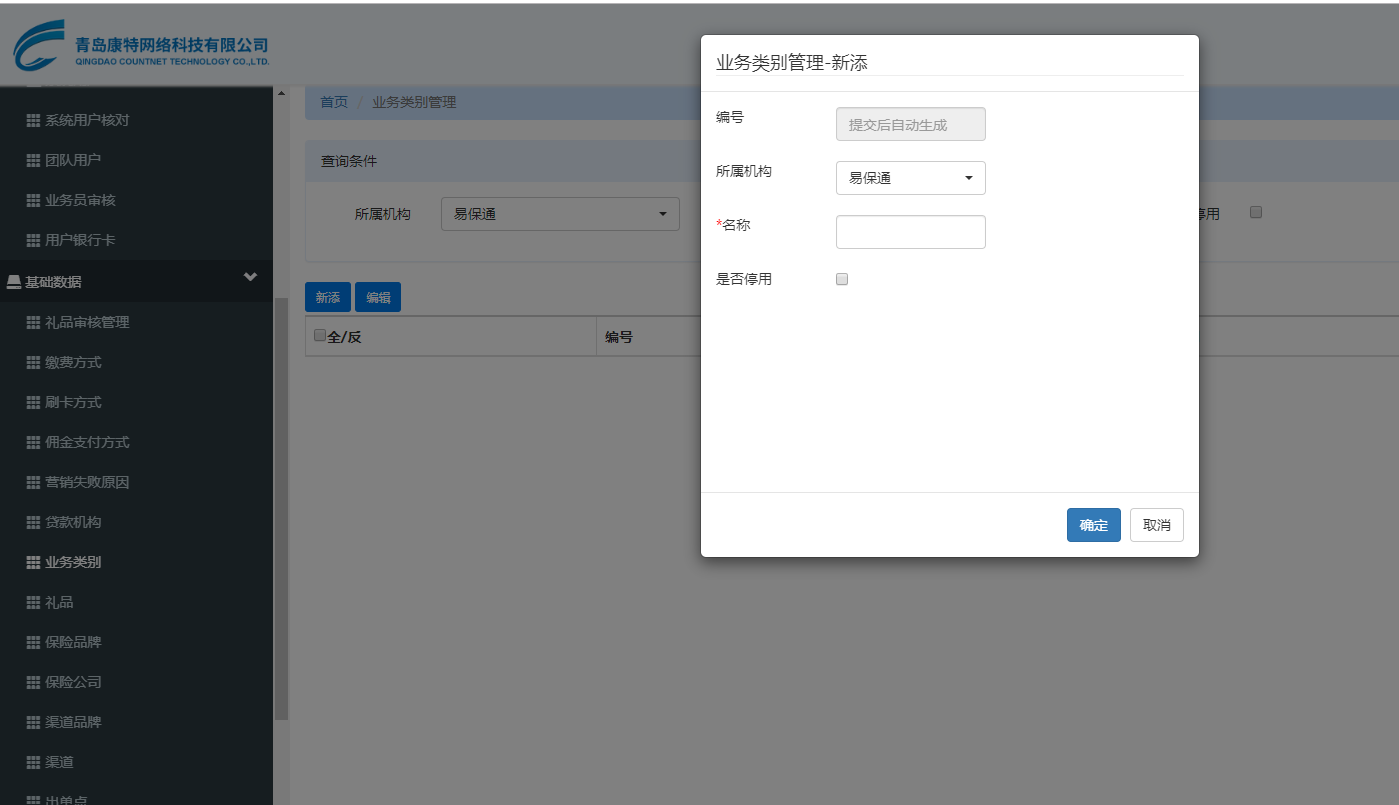Viewport: 1399px width, 805px height.
Task: Click the grid icon beside 营销失败原因
Action: [33, 482]
